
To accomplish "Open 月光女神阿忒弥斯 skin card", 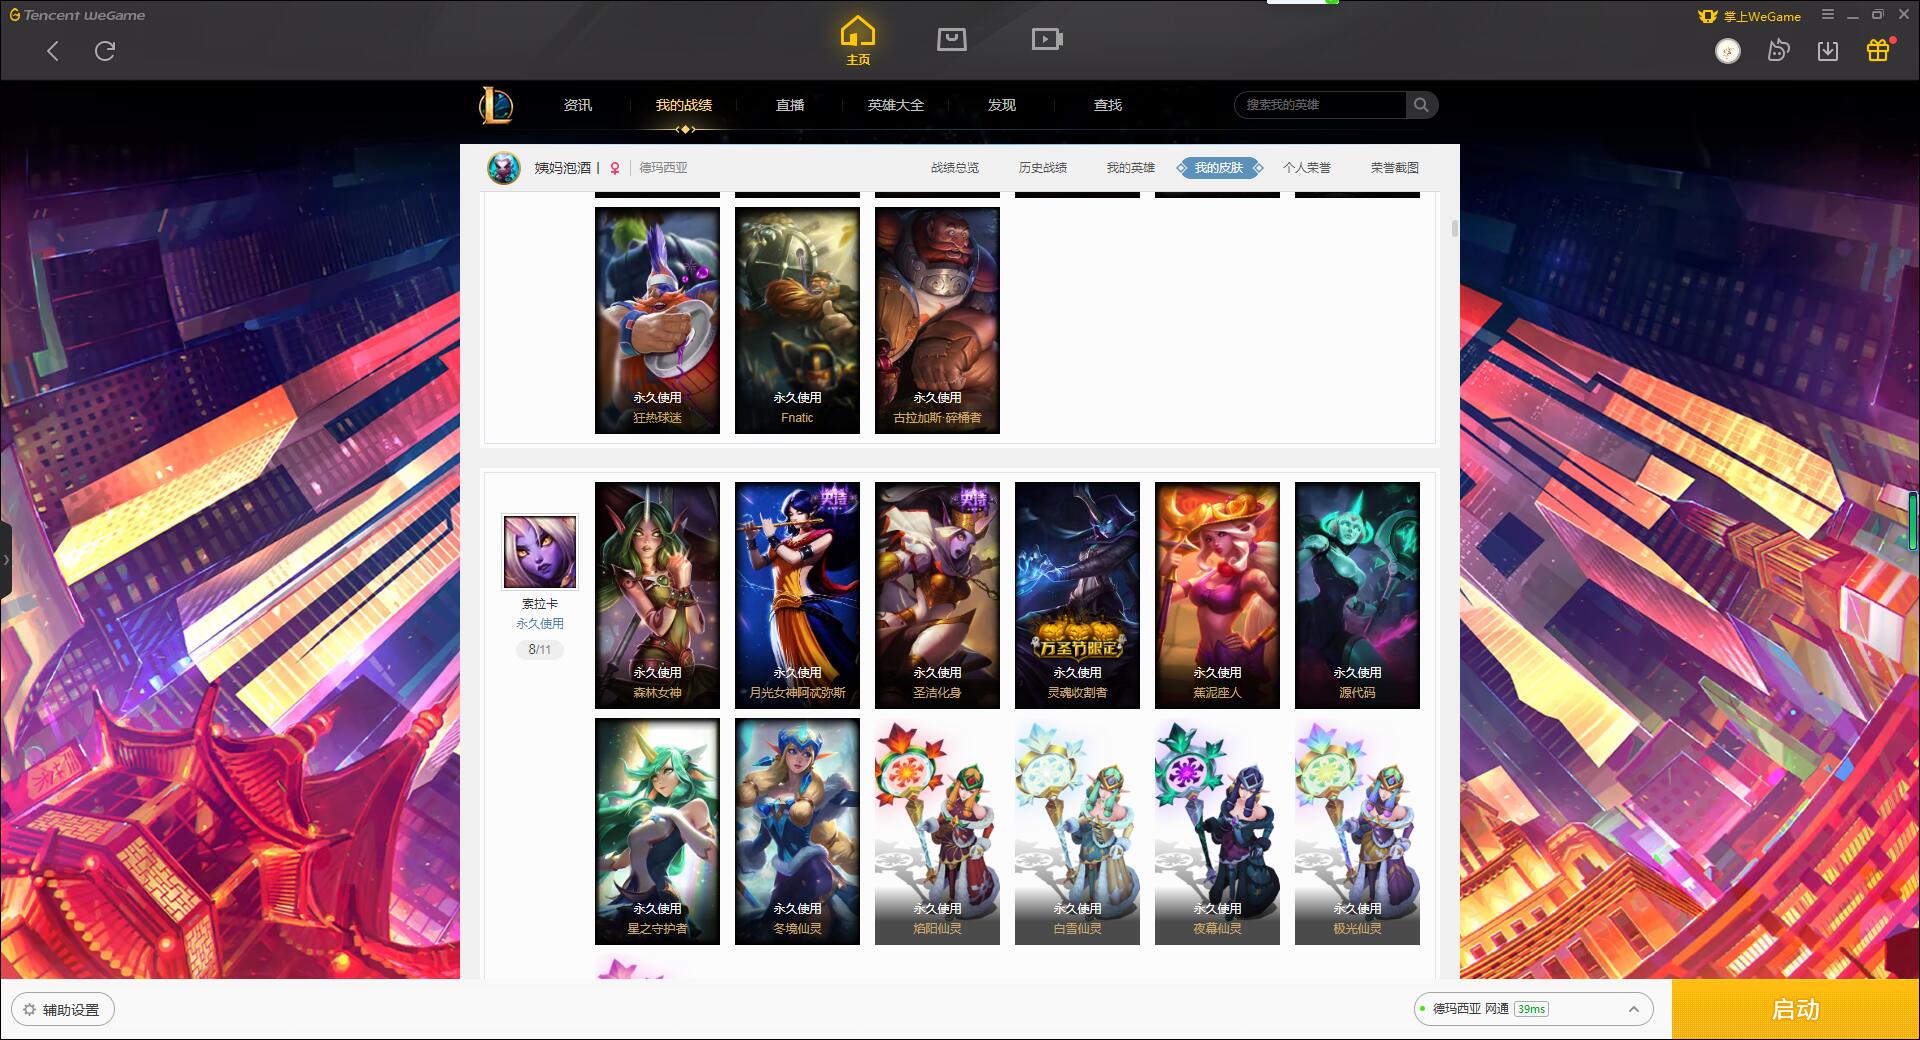I will (x=797, y=595).
